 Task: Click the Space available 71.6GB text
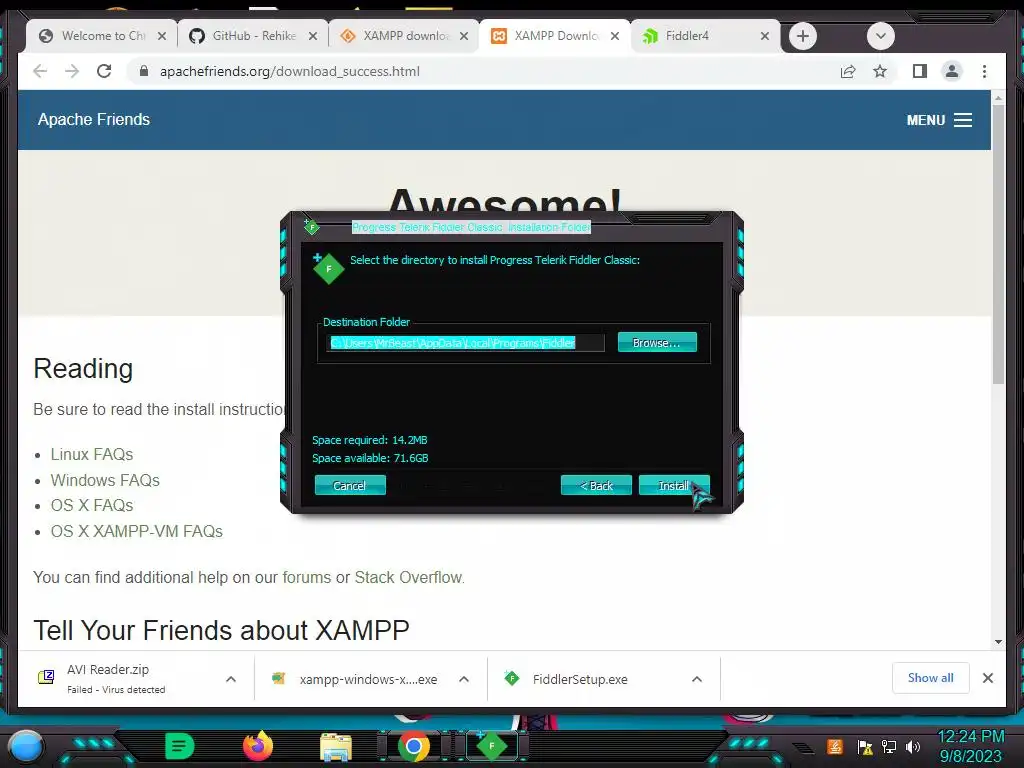(x=370, y=458)
